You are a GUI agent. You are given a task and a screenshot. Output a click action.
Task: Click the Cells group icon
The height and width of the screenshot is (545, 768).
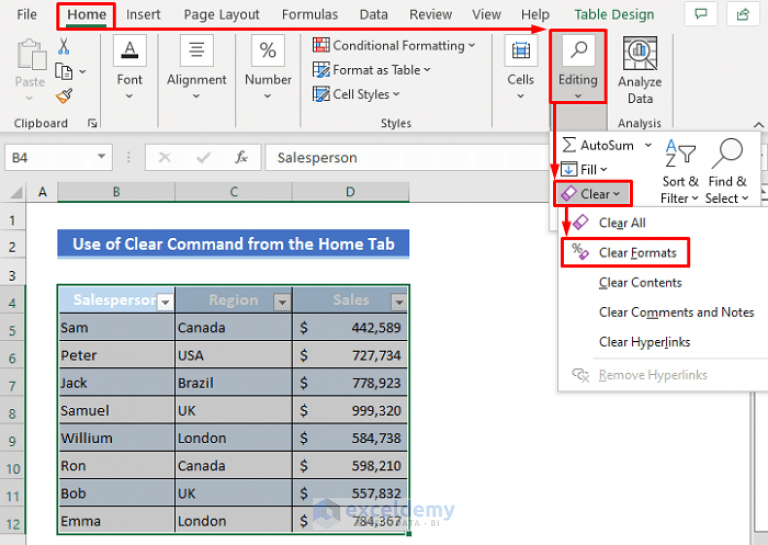[521, 50]
